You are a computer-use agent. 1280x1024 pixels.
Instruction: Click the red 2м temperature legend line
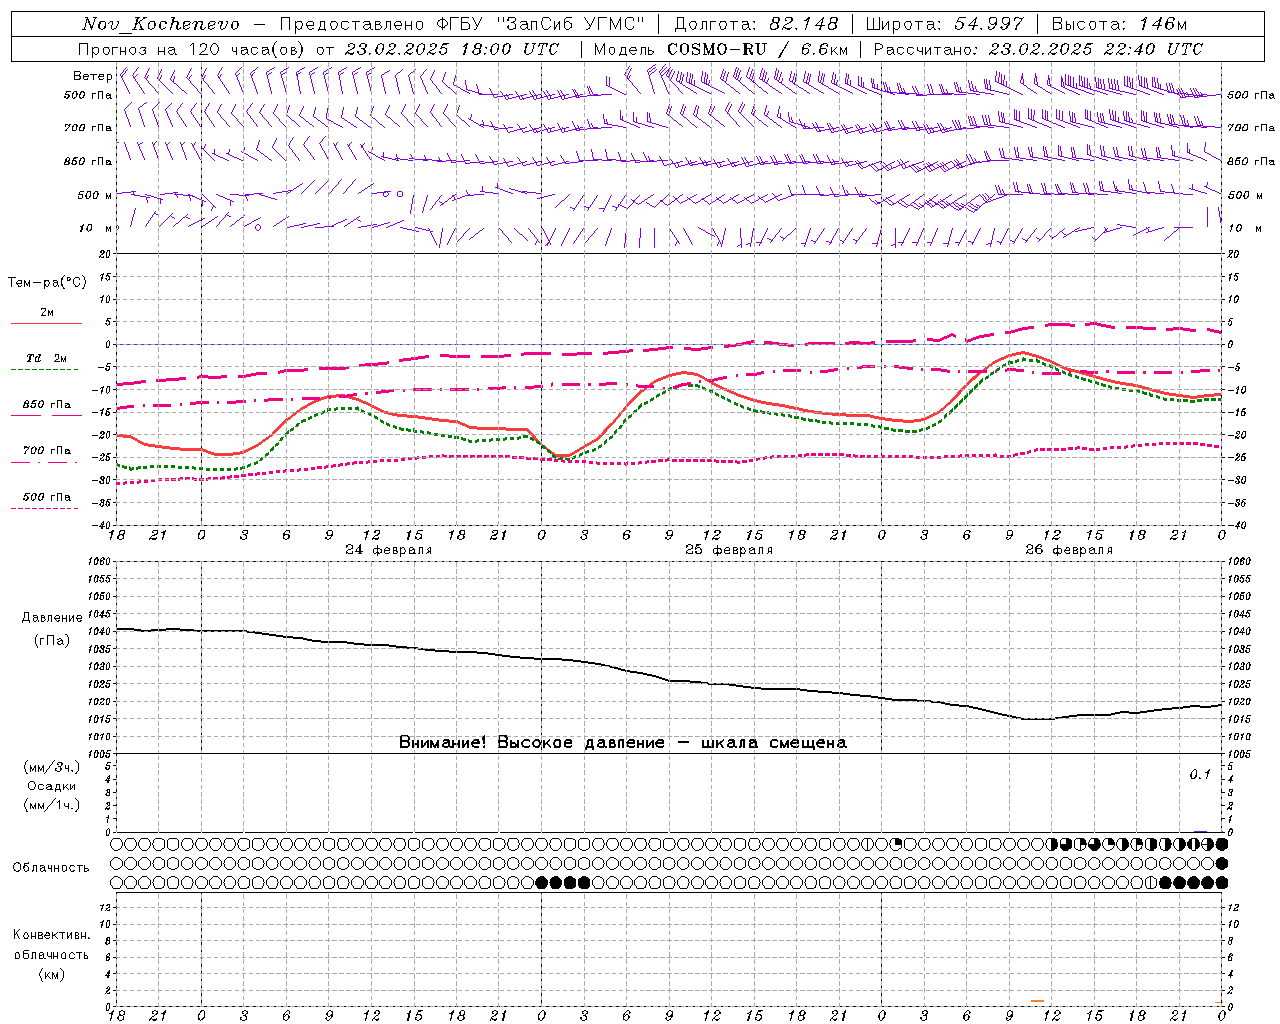(46, 323)
